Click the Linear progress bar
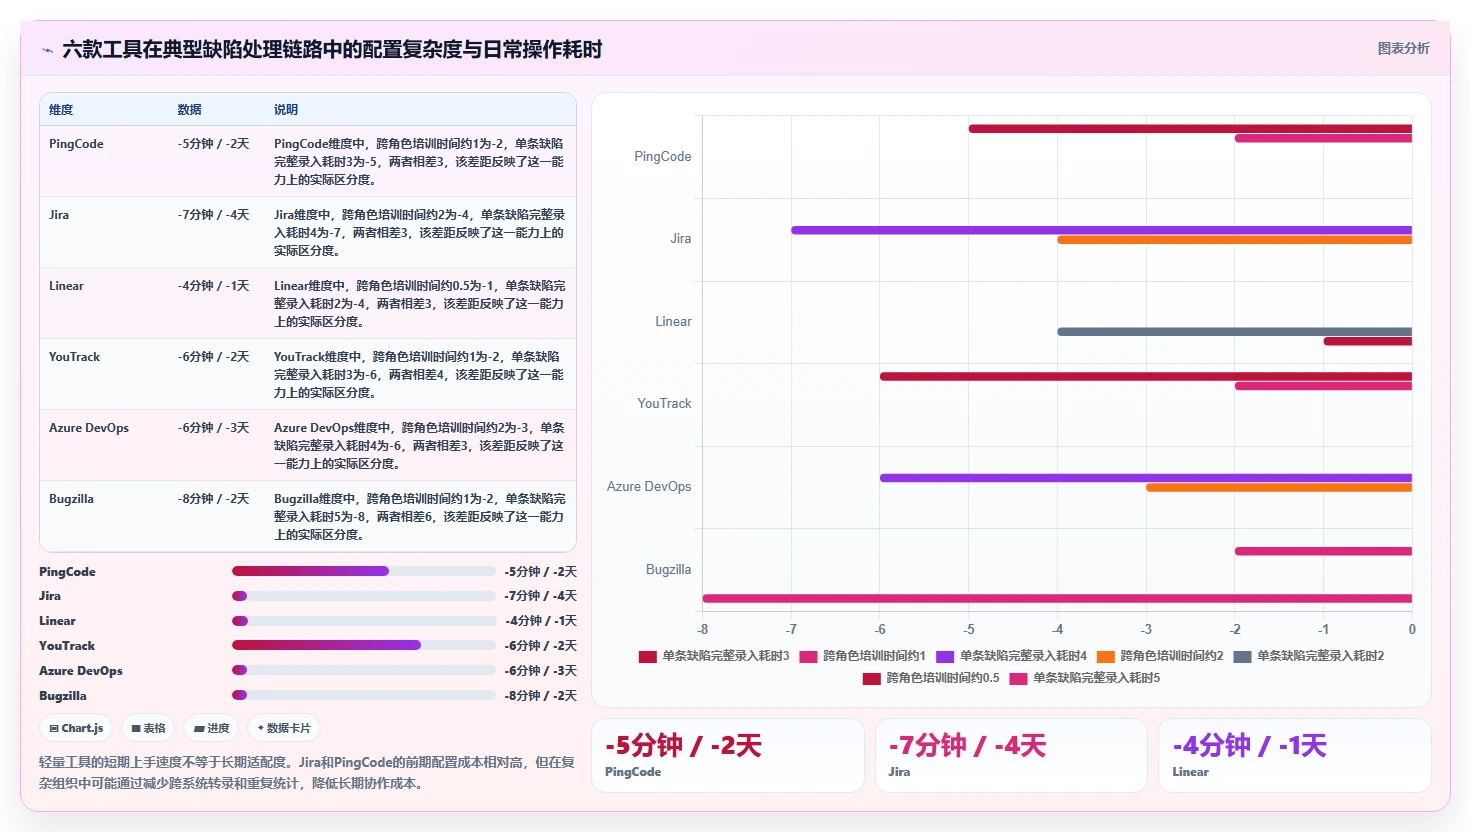Viewport: 1471px width, 832px height. [x=364, y=621]
